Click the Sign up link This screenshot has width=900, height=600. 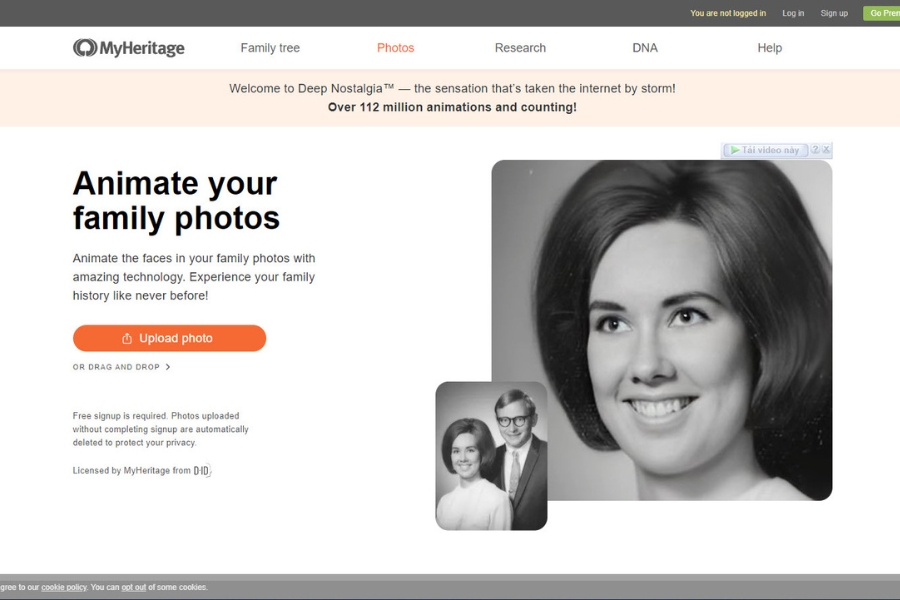click(834, 13)
